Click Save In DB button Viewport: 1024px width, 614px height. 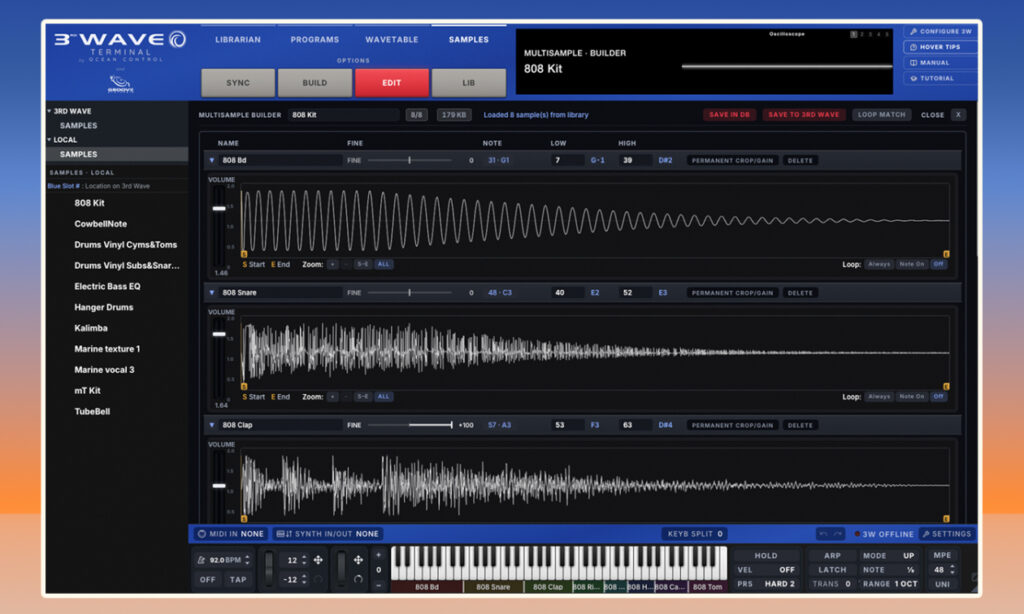pyautogui.click(x=729, y=115)
